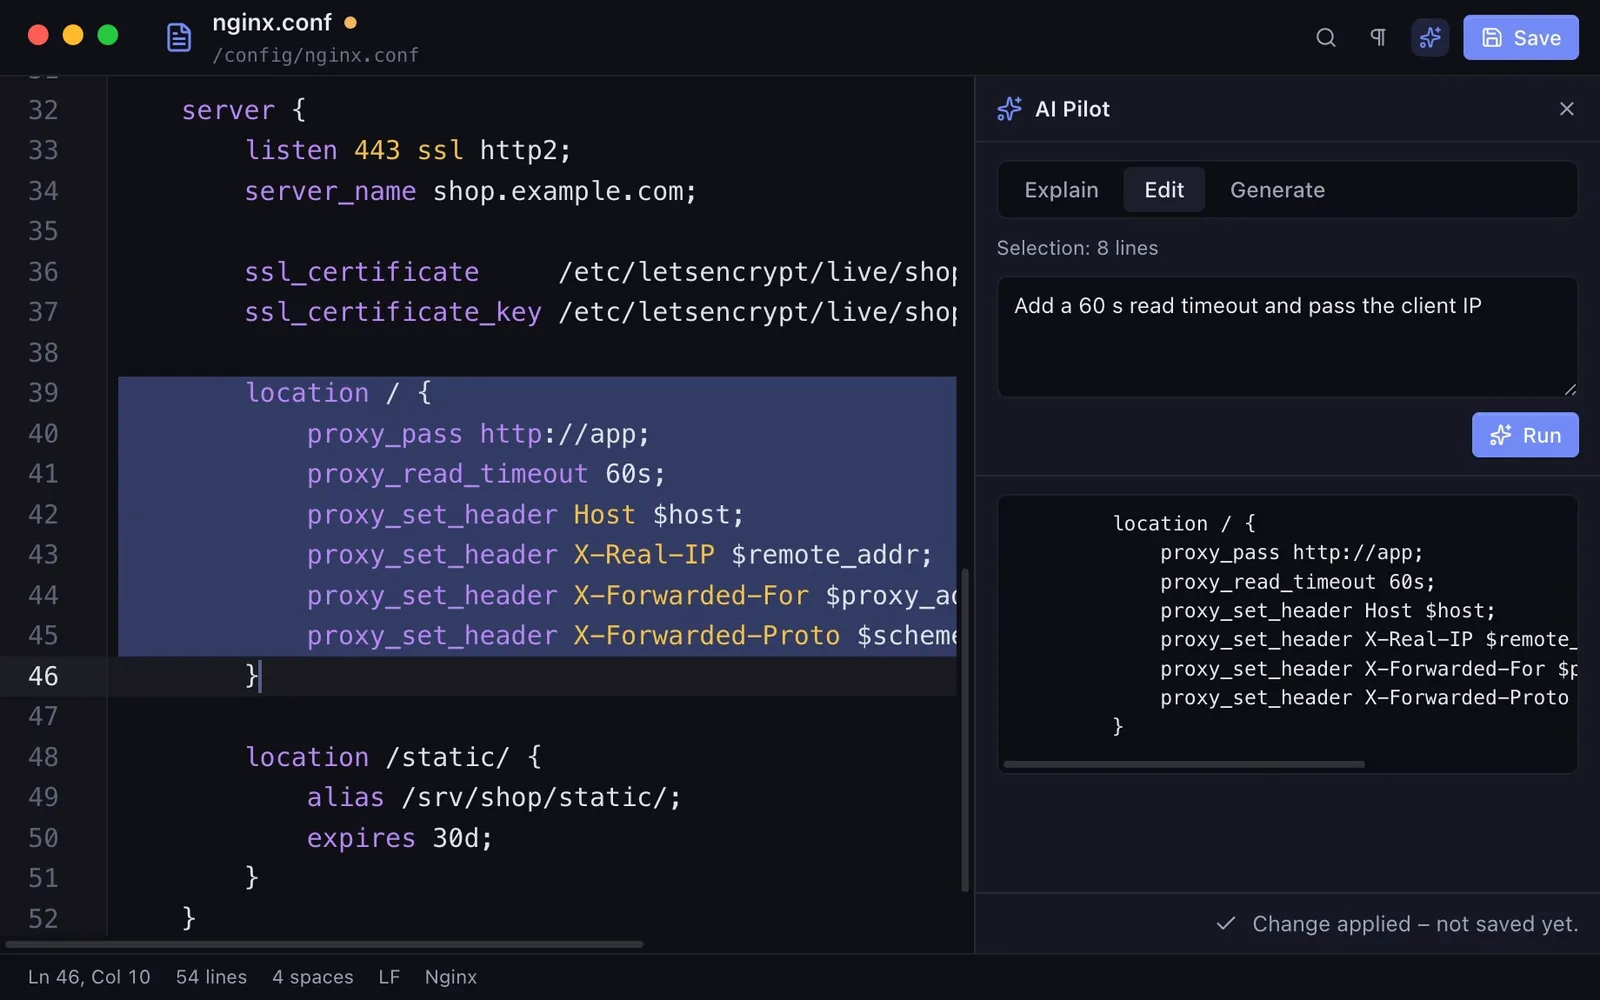Screen dimensions: 1600x1000
Task: Click the editor's horizontal scrollbar
Action: (x=325, y=944)
